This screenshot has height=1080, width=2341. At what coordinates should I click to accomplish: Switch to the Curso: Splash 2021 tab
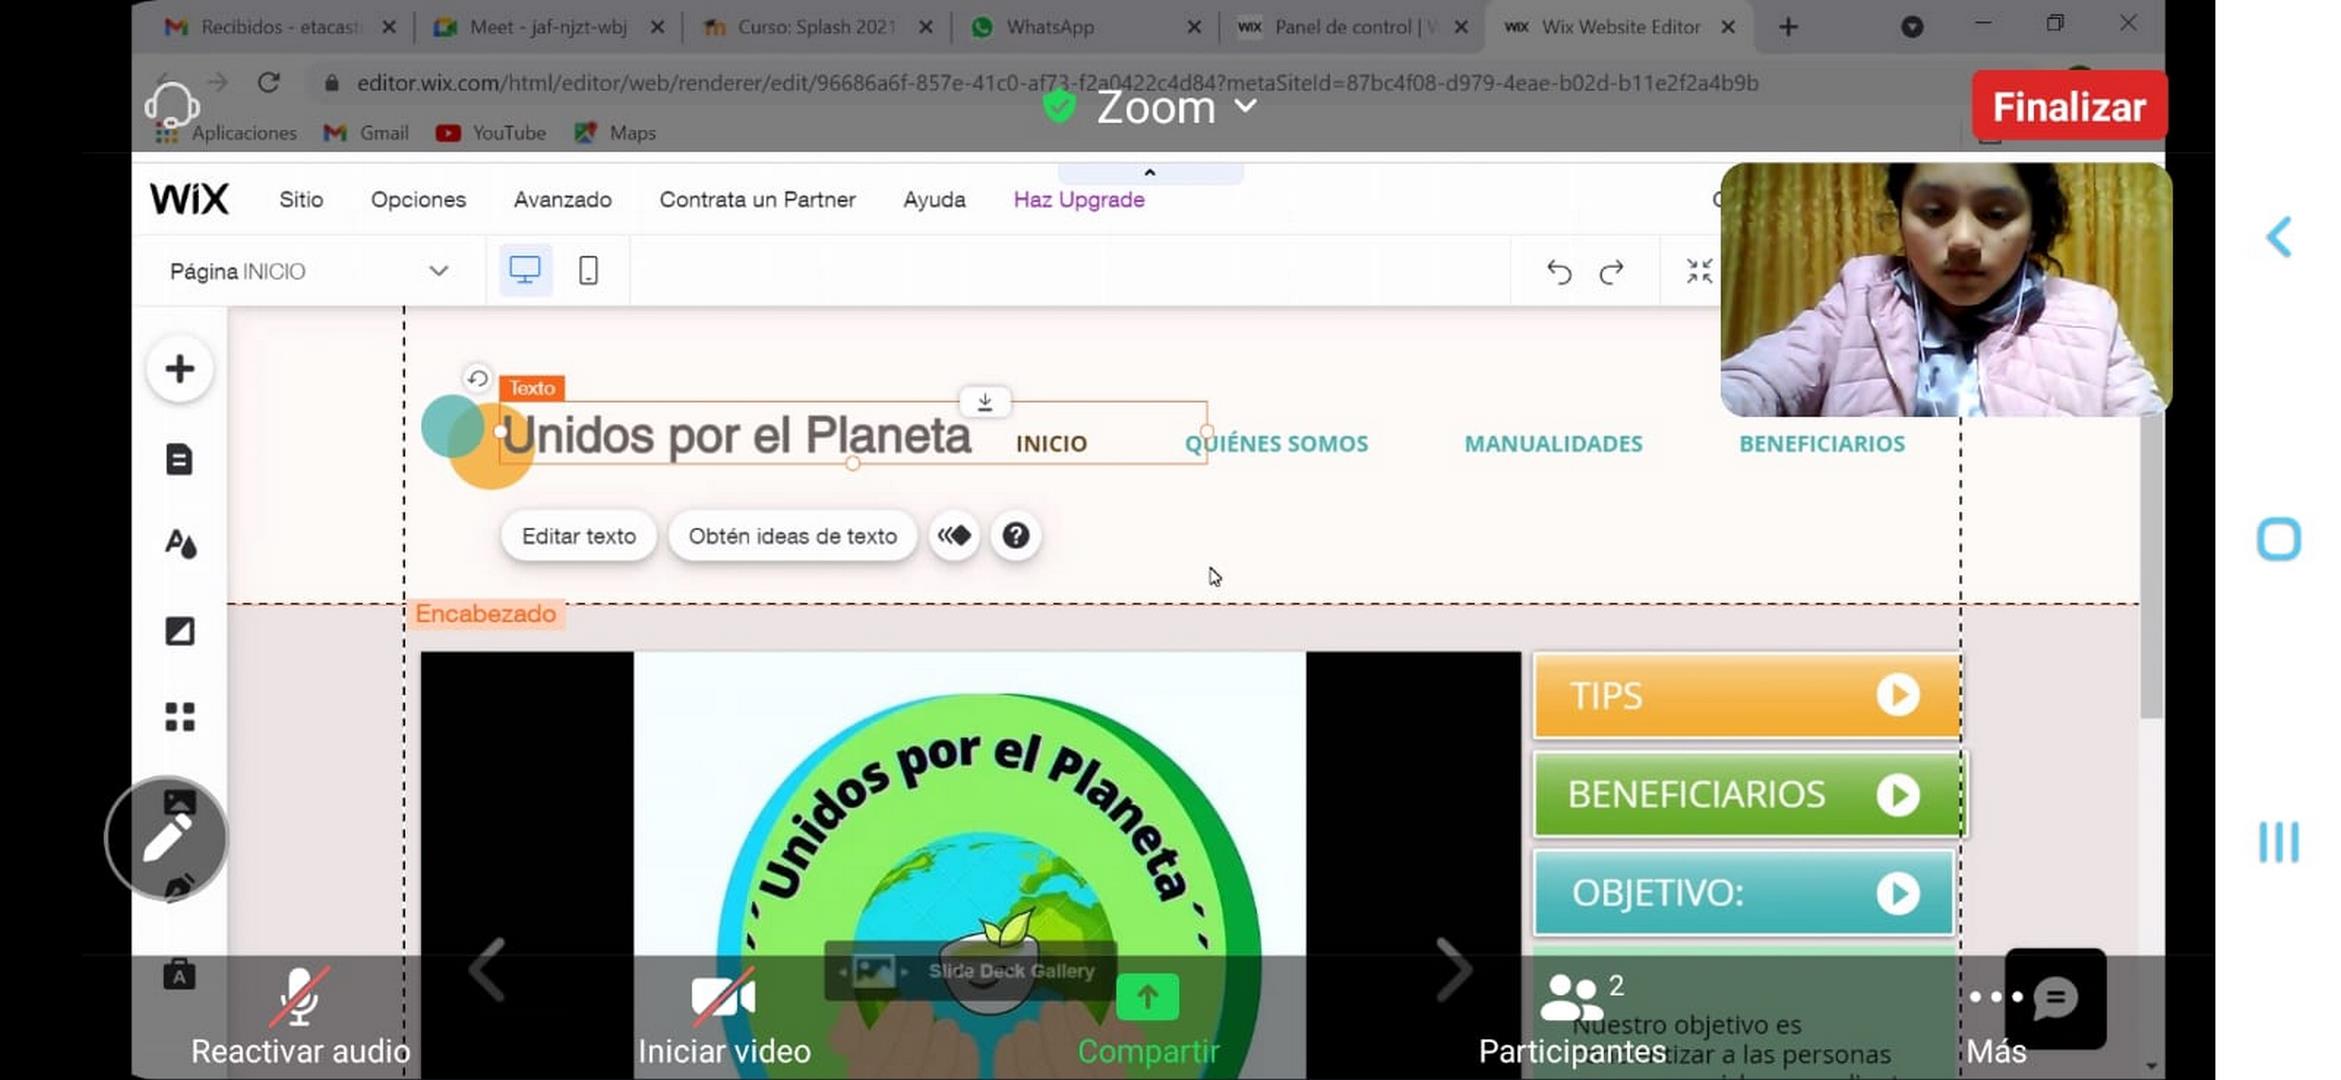(816, 27)
